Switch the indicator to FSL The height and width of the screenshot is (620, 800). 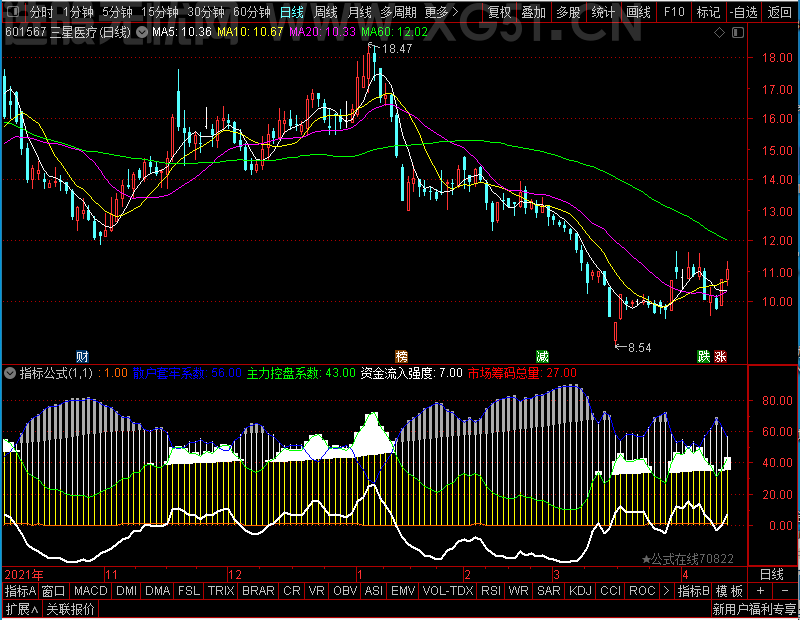click(189, 590)
